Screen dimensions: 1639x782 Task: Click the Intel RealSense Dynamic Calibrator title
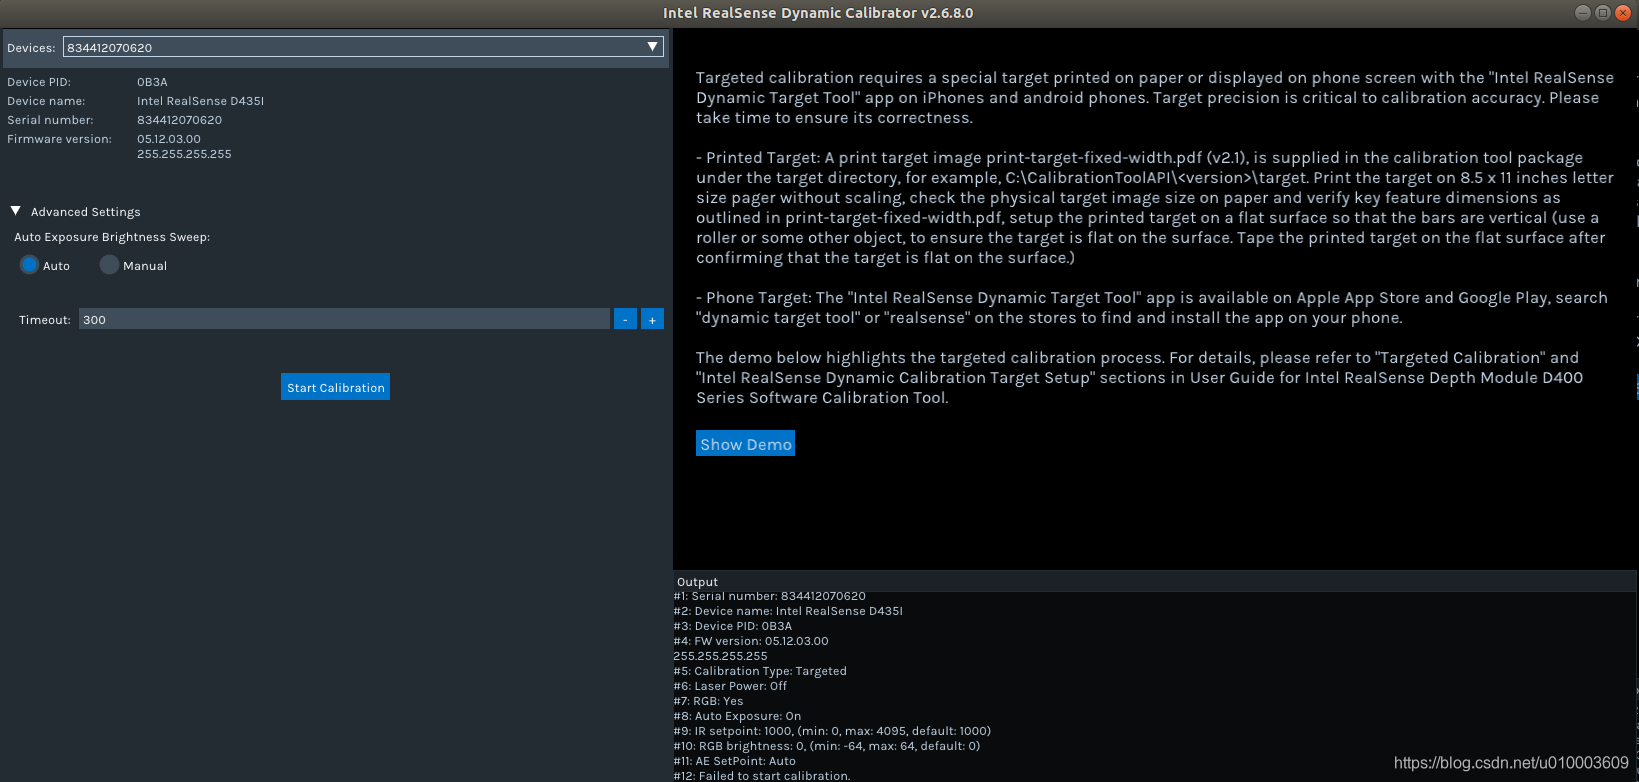click(x=818, y=13)
